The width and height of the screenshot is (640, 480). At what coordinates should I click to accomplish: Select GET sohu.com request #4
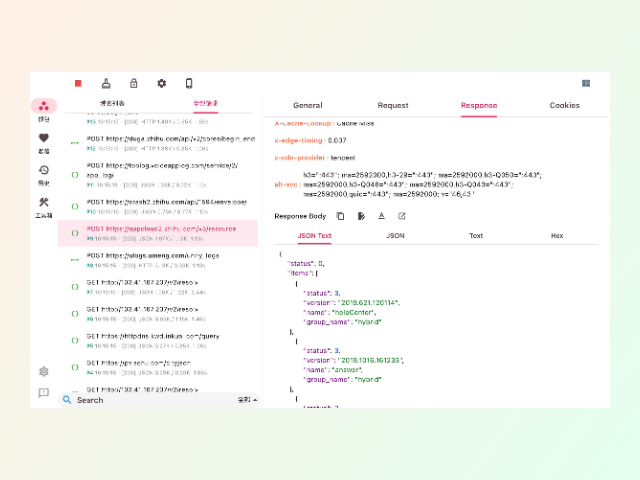(x=158, y=367)
